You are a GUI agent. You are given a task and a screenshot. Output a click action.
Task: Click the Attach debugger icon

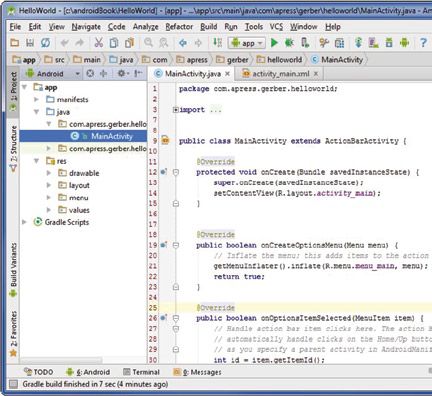tap(305, 43)
